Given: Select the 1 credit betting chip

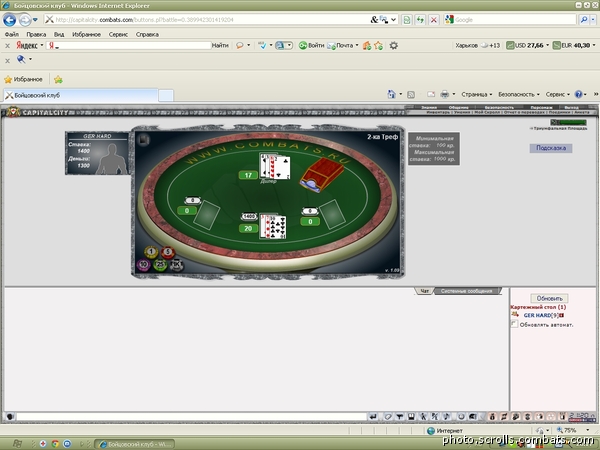Looking at the screenshot, I should pyautogui.click(x=151, y=252).
